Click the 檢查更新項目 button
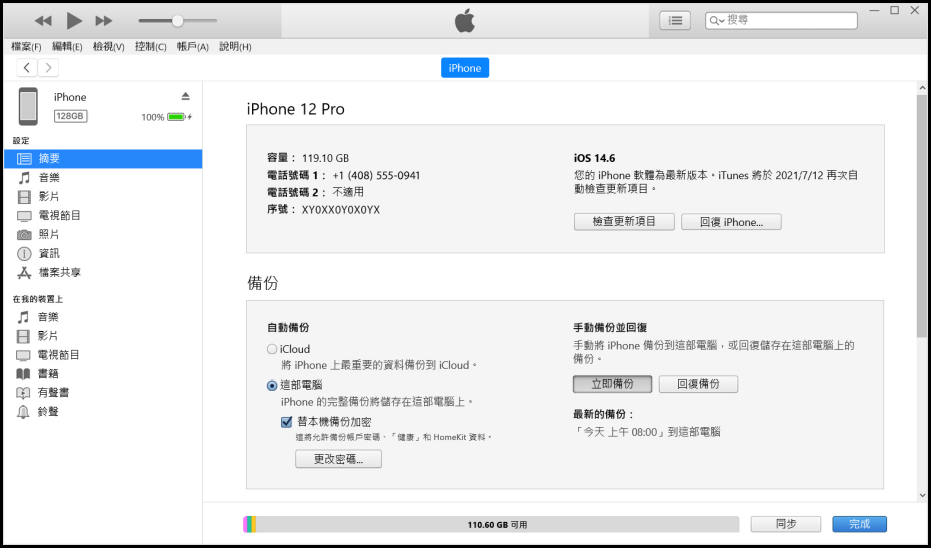The width and height of the screenshot is (932, 549). click(x=624, y=222)
